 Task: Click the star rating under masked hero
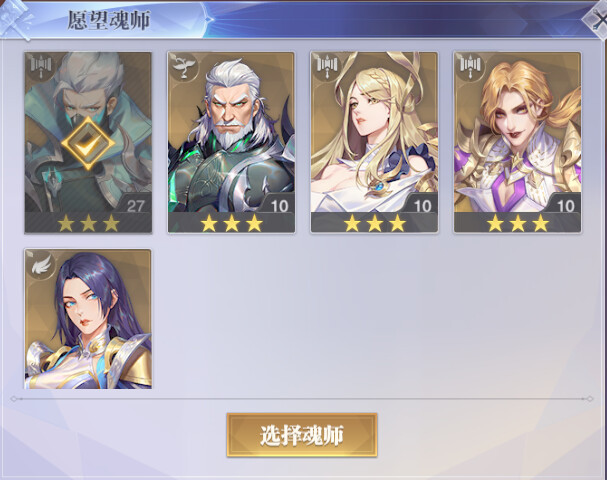[x=88, y=223]
